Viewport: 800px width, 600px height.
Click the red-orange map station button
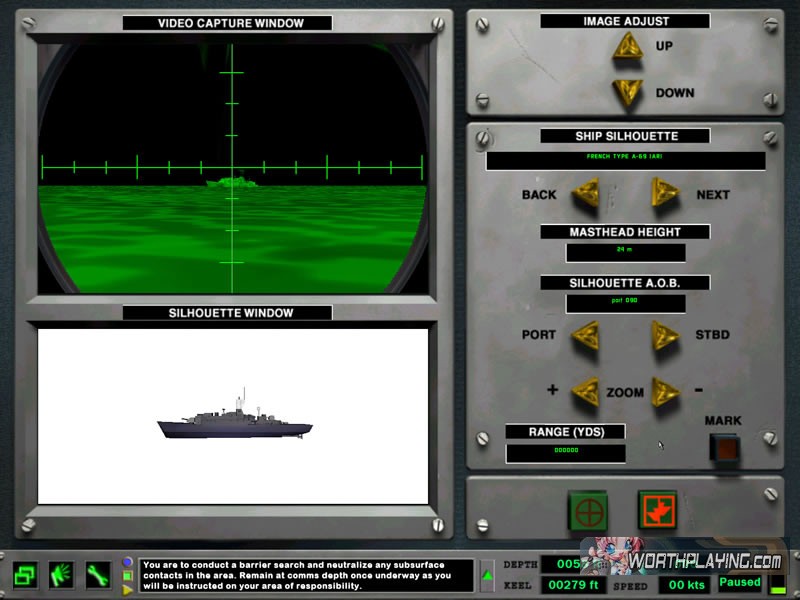tap(657, 510)
